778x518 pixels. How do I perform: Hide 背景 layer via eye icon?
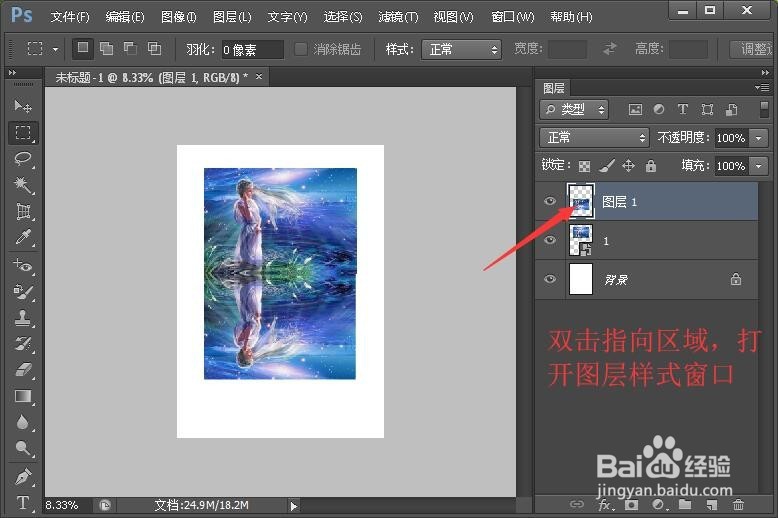[x=549, y=279]
